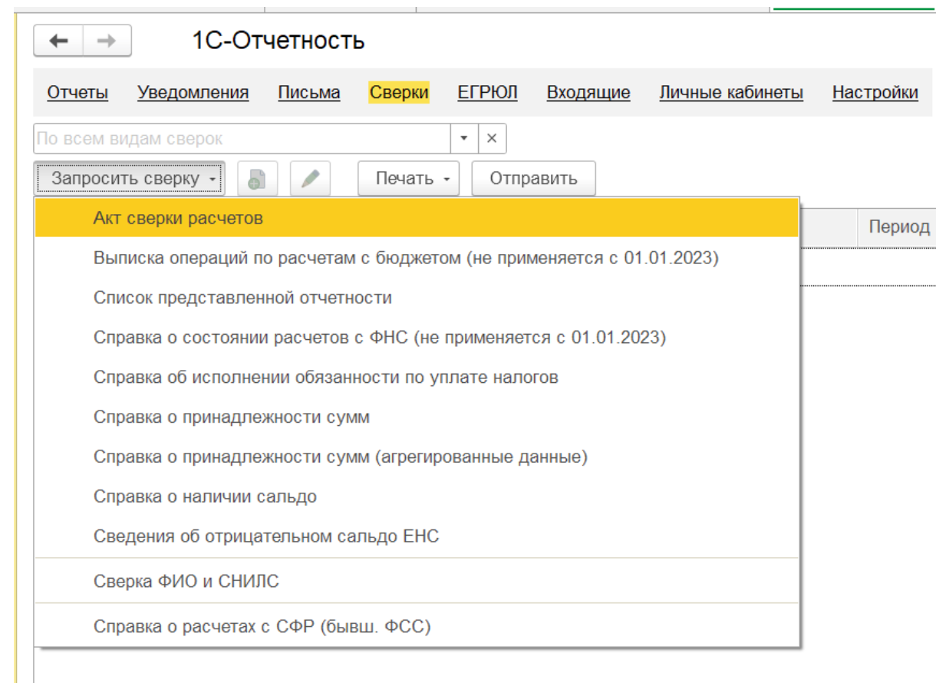
Task: Collapse the Запросить сверку dropdown
Action: [130, 179]
